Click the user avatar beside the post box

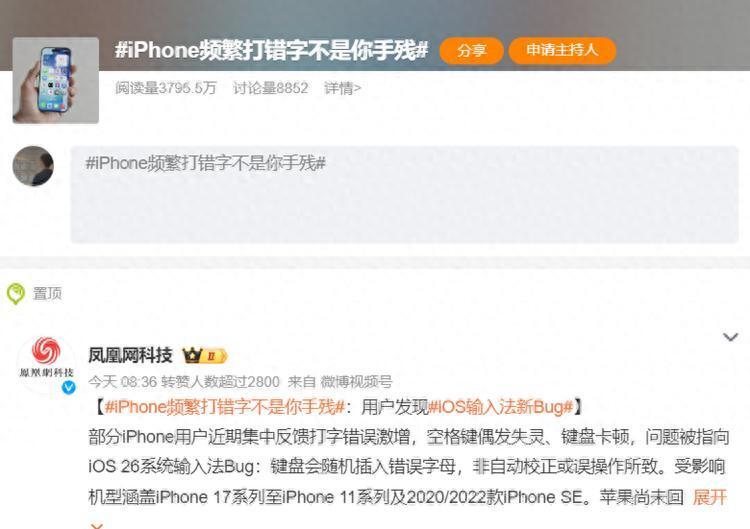[33, 166]
